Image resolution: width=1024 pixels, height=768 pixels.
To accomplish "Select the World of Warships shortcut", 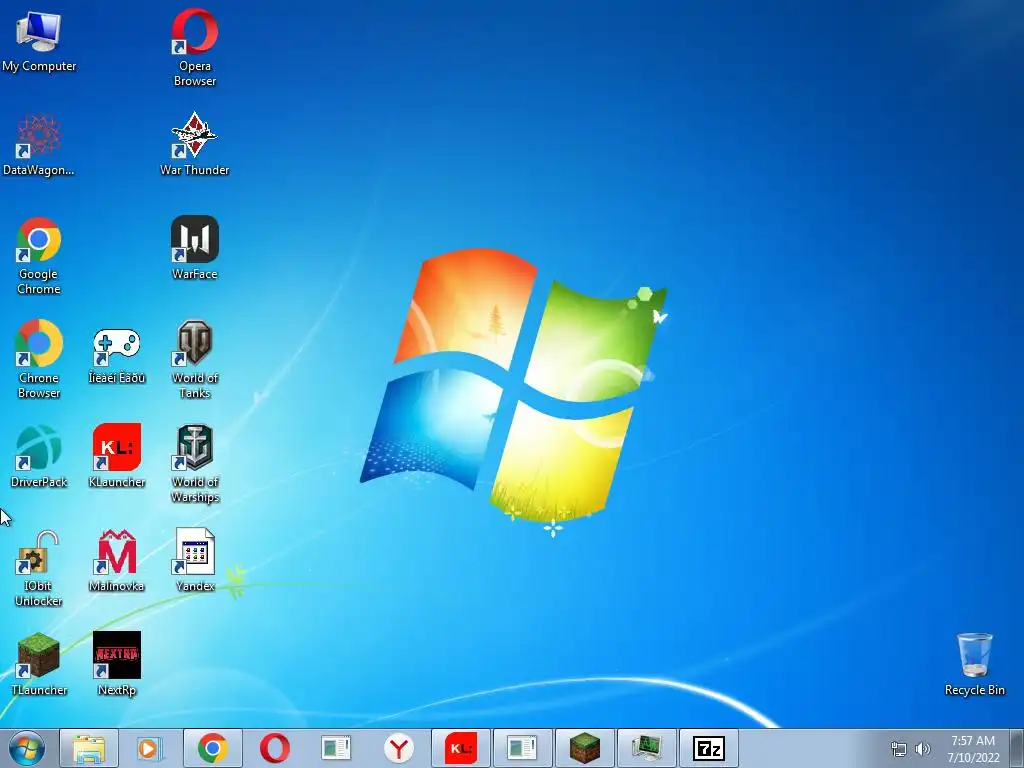I will [195, 464].
